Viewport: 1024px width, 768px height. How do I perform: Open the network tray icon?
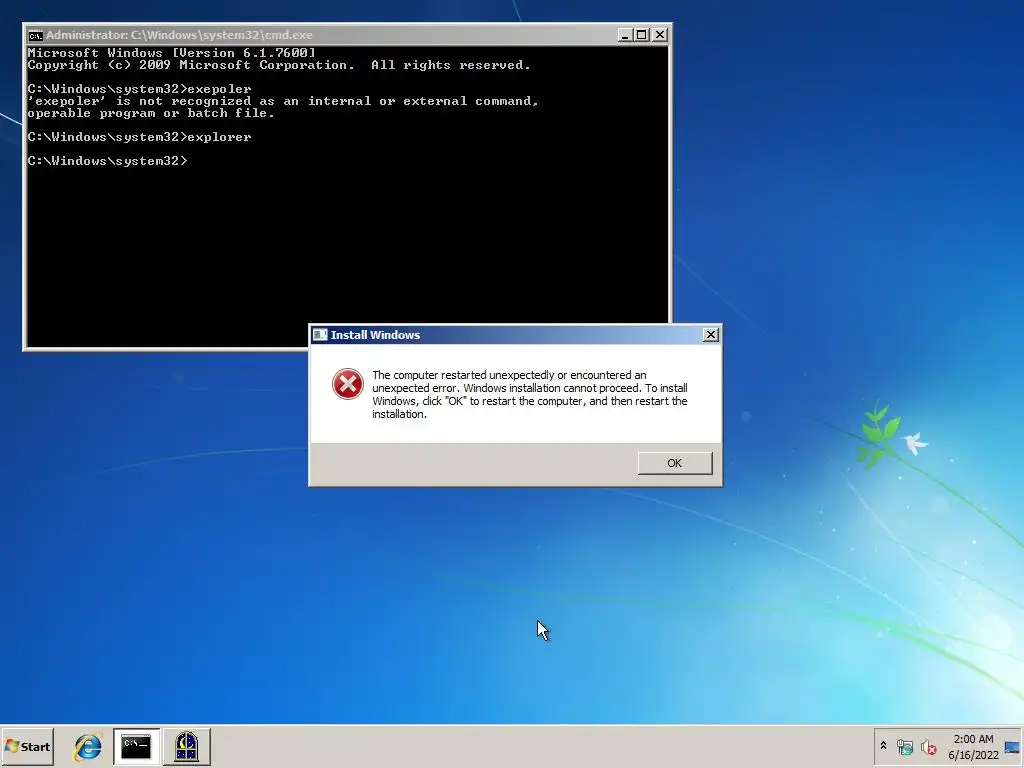[904, 746]
